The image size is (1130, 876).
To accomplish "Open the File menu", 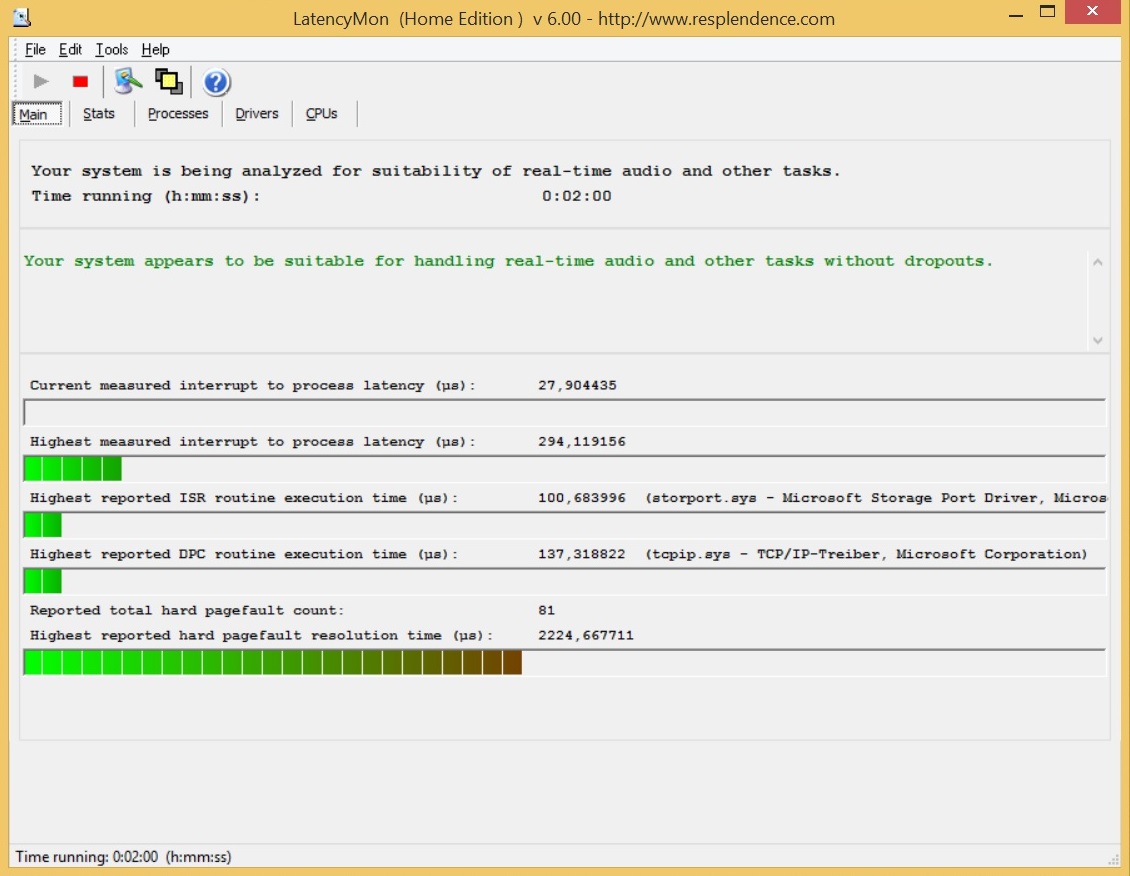I will pyautogui.click(x=35, y=50).
